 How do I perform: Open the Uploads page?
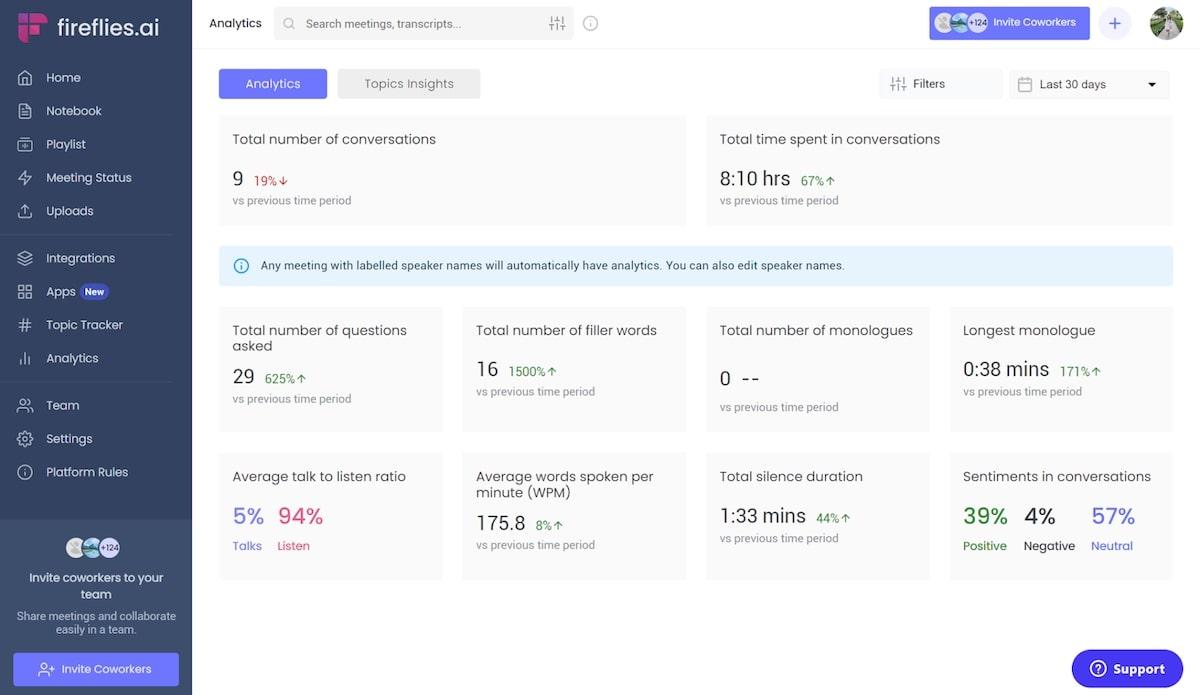click(69, 211)
